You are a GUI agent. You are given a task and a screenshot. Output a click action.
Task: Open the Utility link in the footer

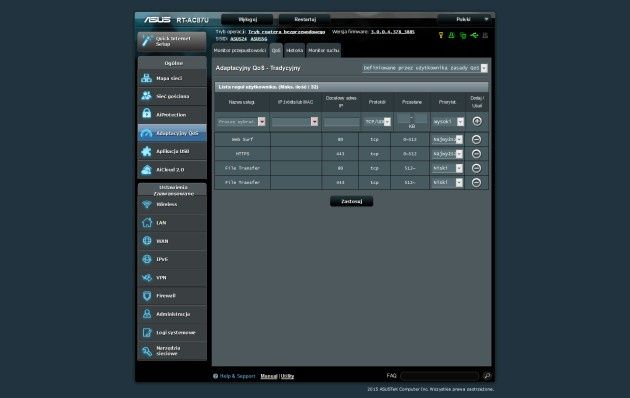287,376
